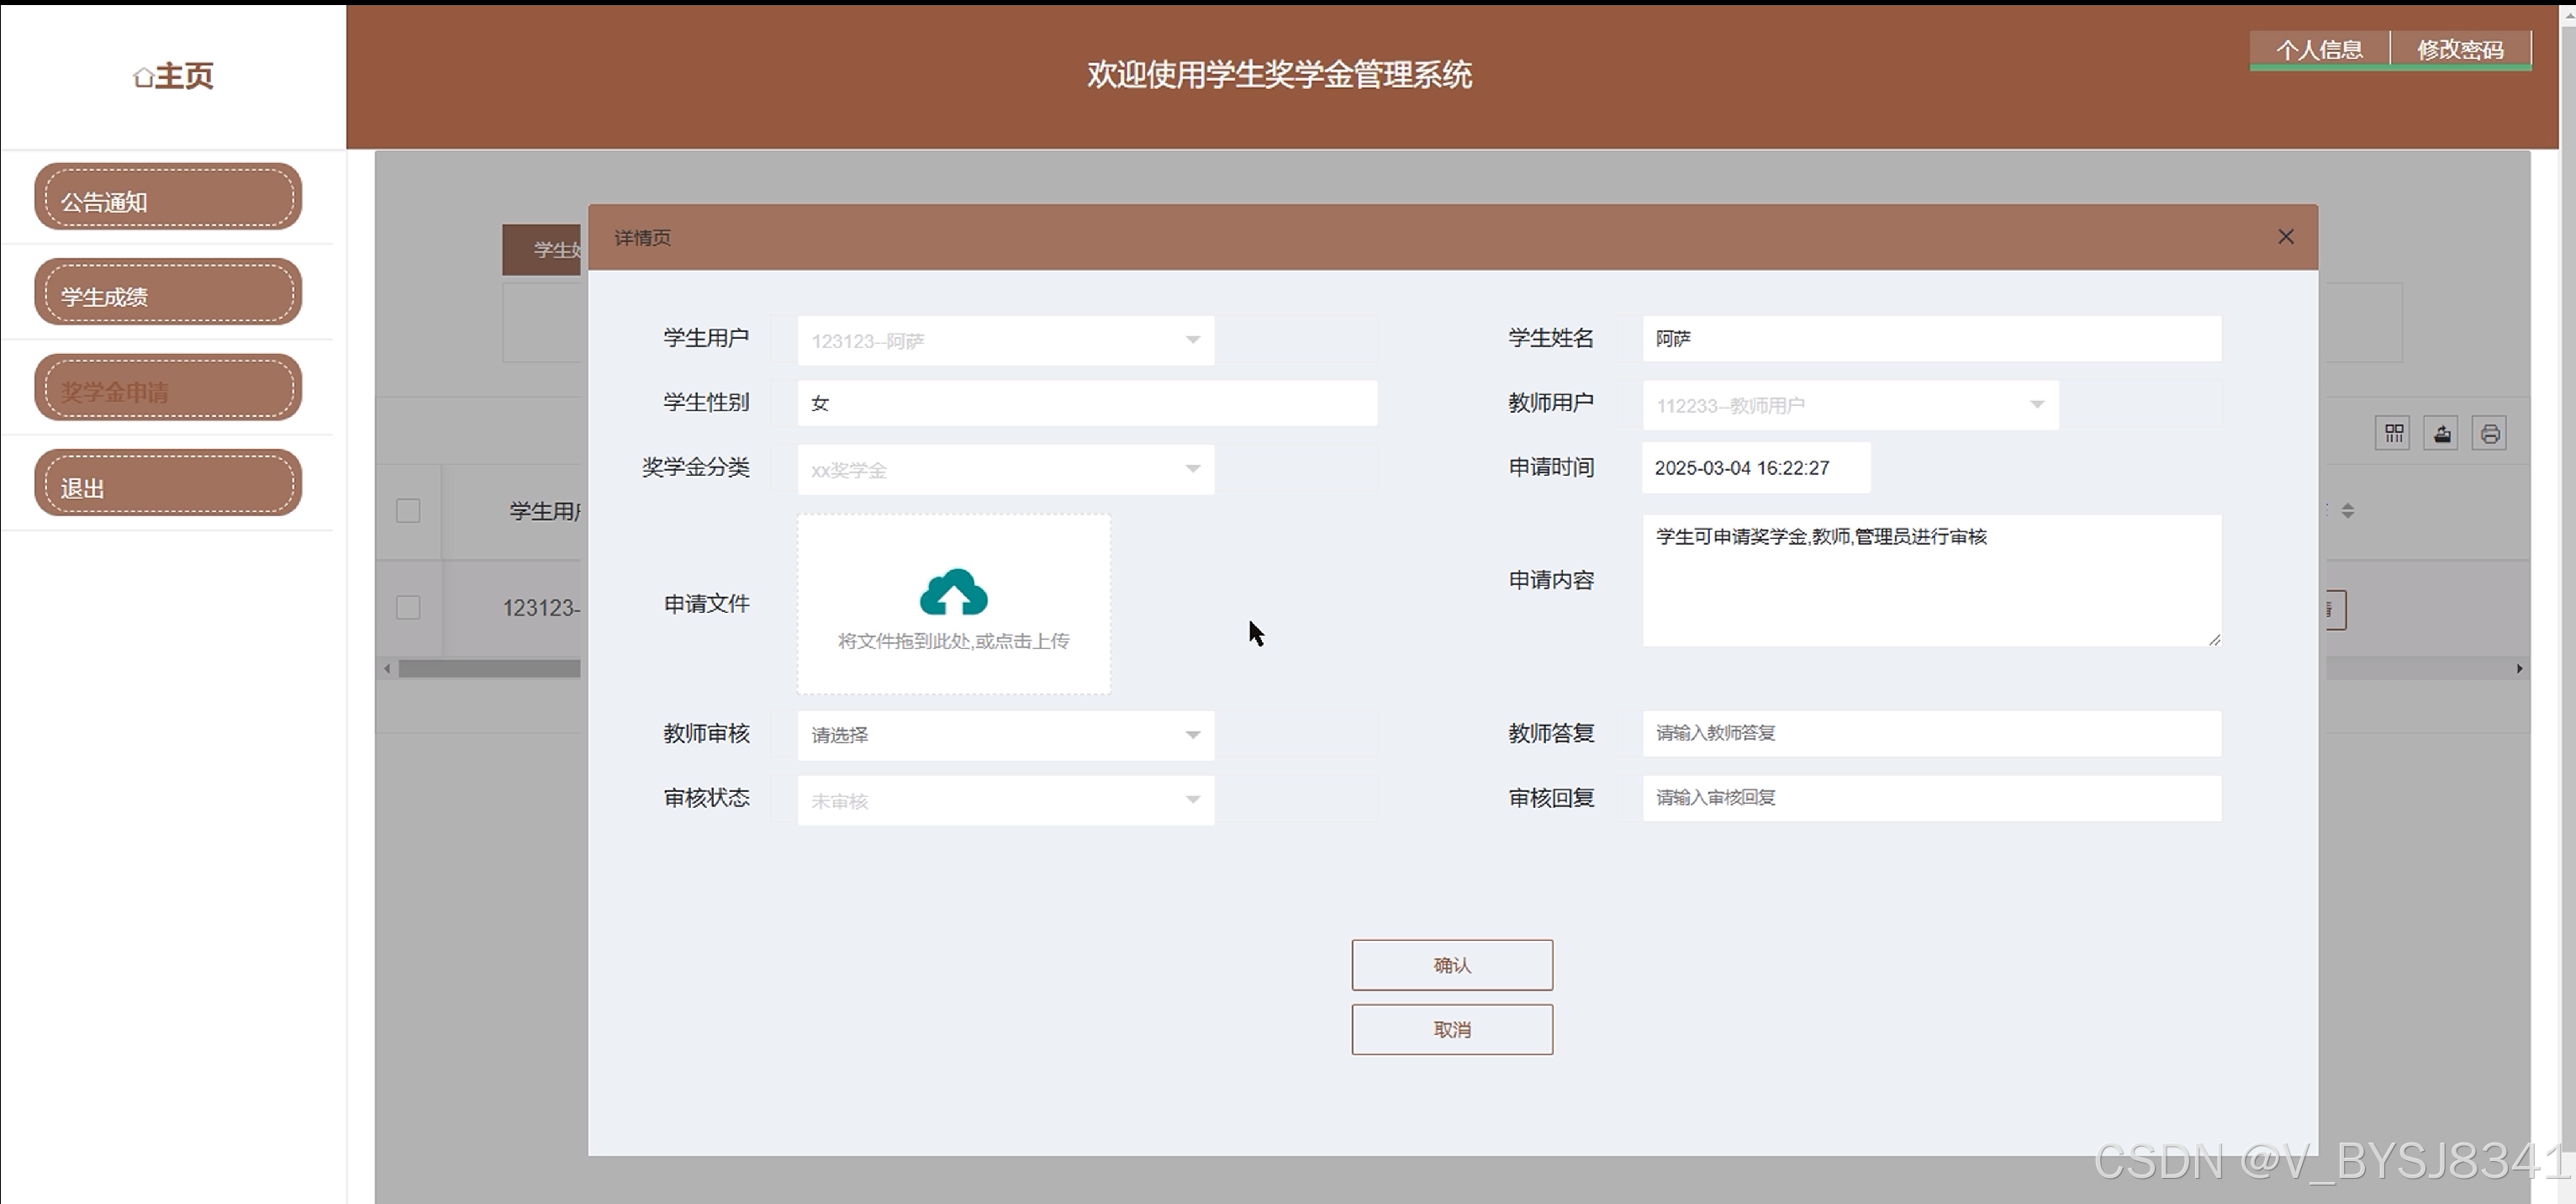Open 学生成绩 in the sidebar
This screenshot has width=2576, height=1204.
[168, 292]
